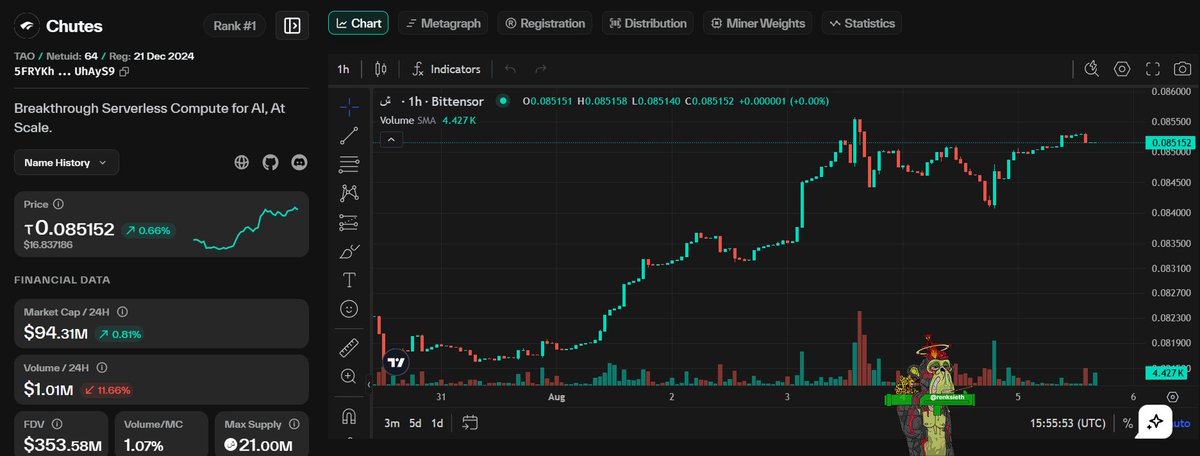
Task: Expand the Name History dropdown
Action: click(66, 162)
